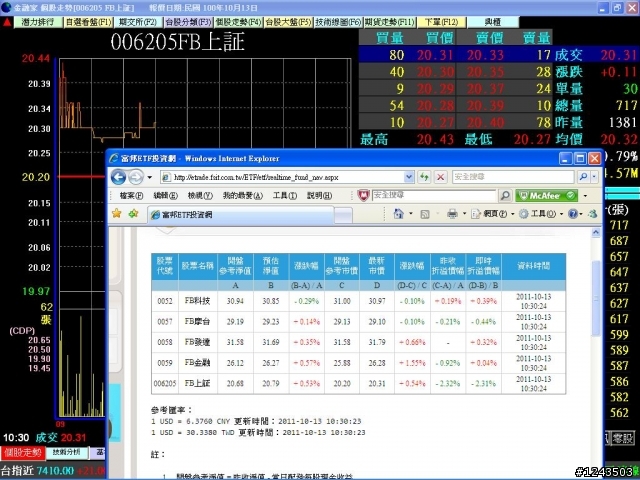The height and width of the screenshot is (480, 640).
Task: Open the 說明(H) menu
Action: [319, 196]
